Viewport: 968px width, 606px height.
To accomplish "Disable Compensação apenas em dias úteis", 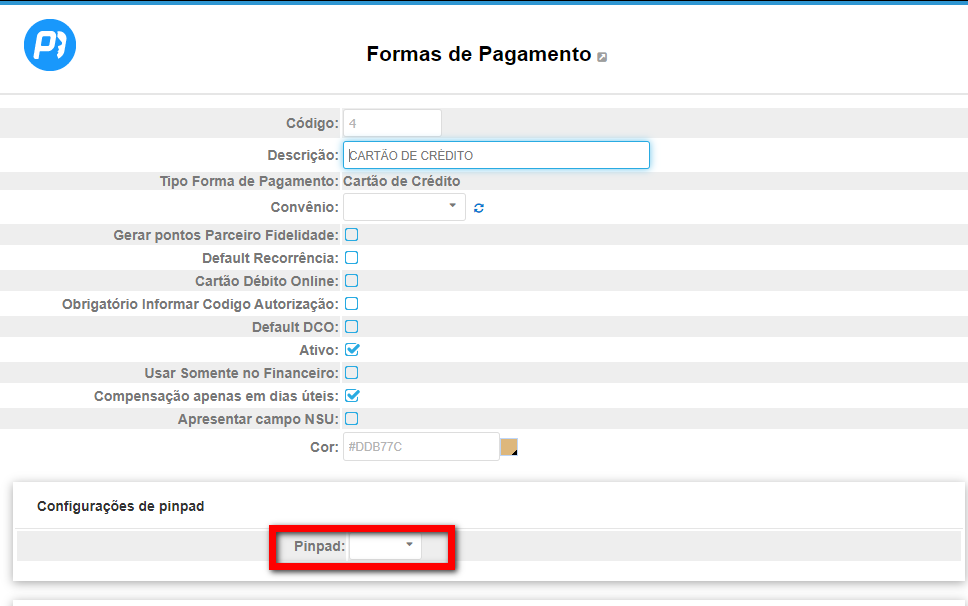I will (352, 396).
